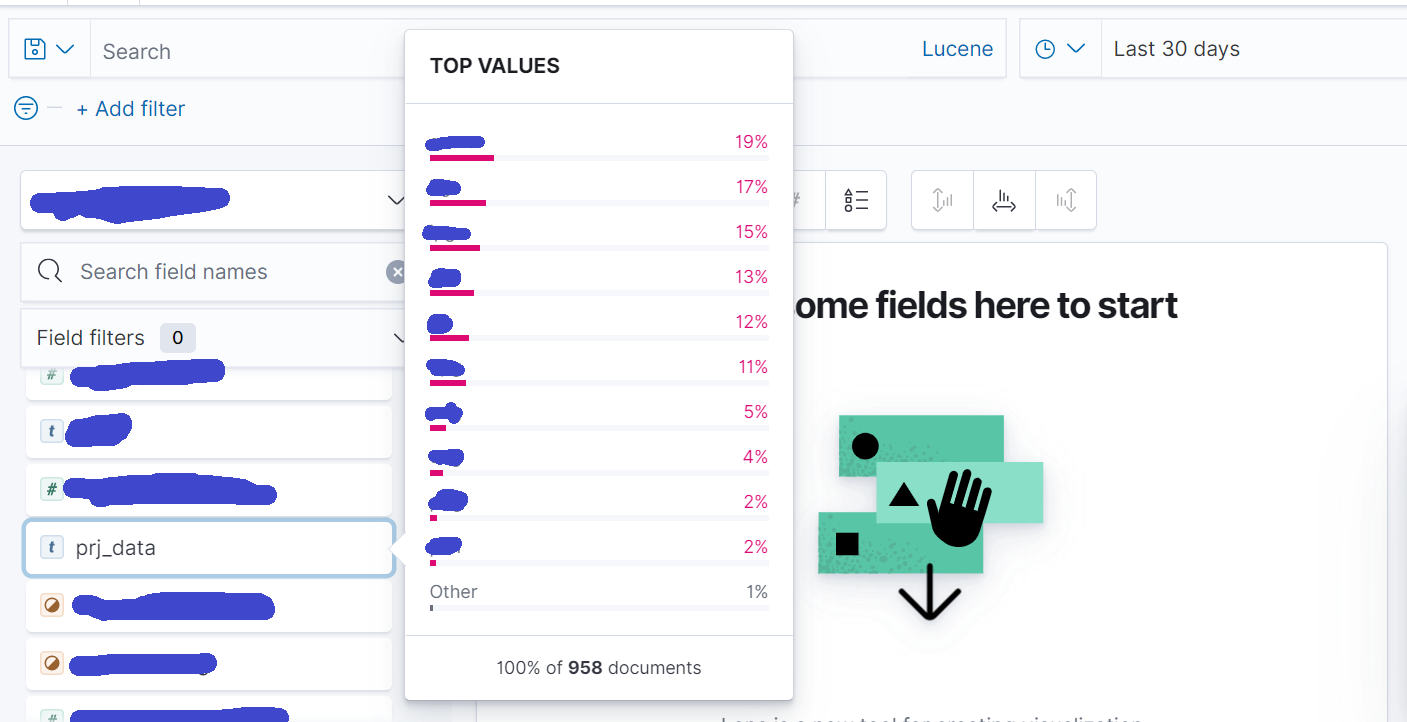Viewport: 1407px width, 722px height.
Task: Open the legend settings icon
Action: tap(856, 200)
